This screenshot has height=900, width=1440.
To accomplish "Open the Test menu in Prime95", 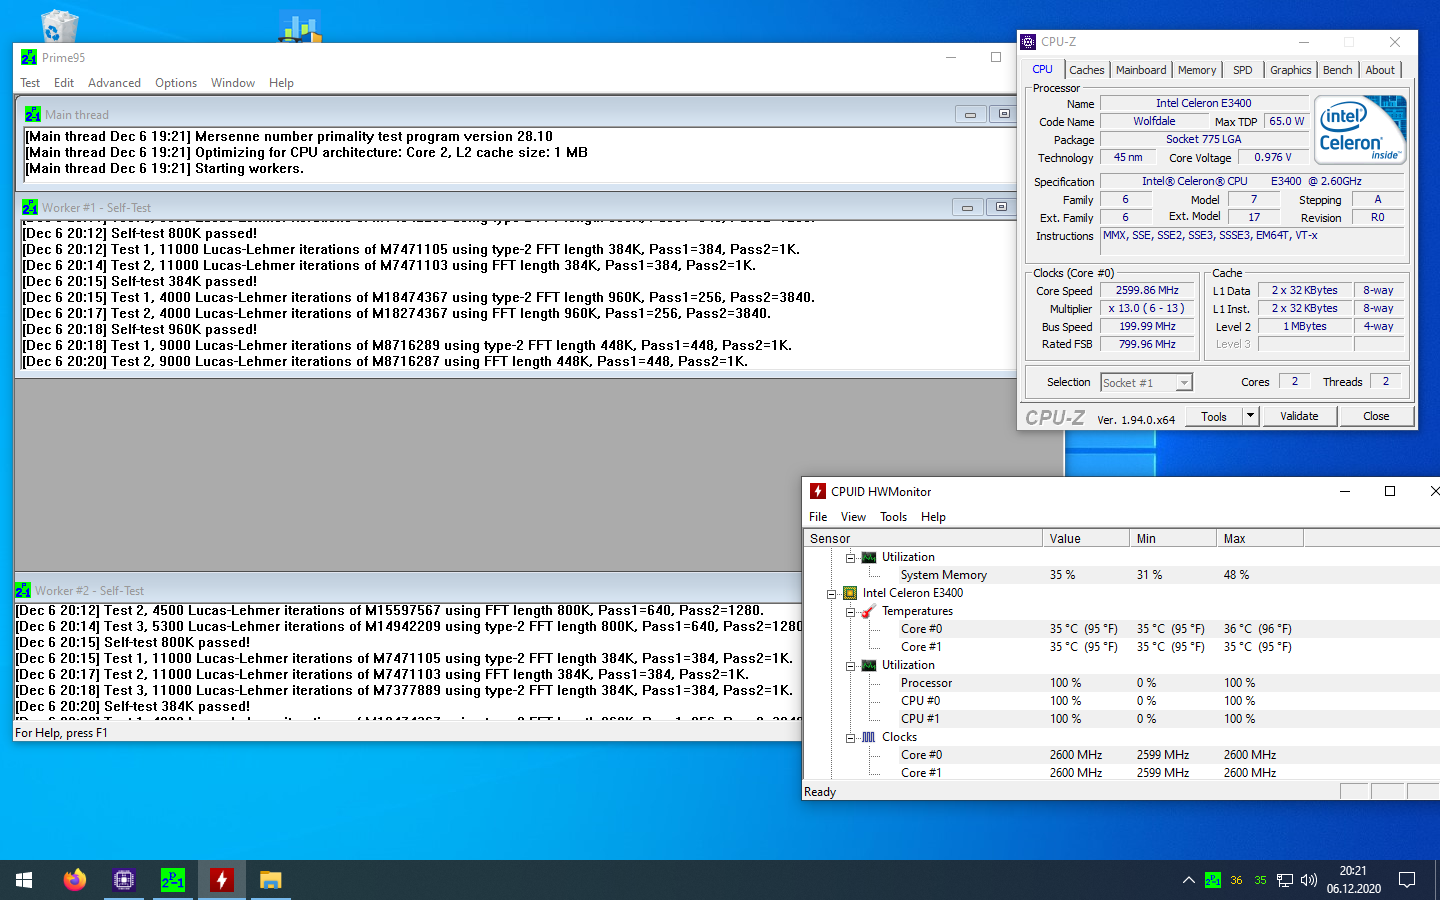I will point(30,83).
